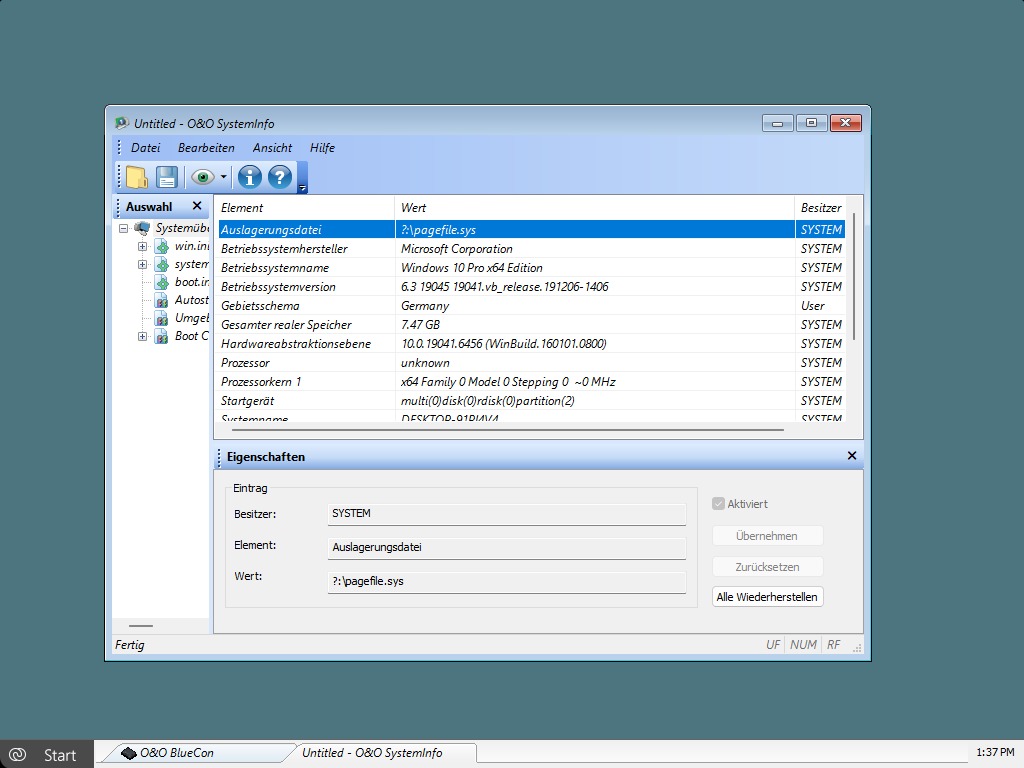This screenshot has width=1024, height=768.
Task: Expand the Boot C tree node
Action: pos(142,336)
